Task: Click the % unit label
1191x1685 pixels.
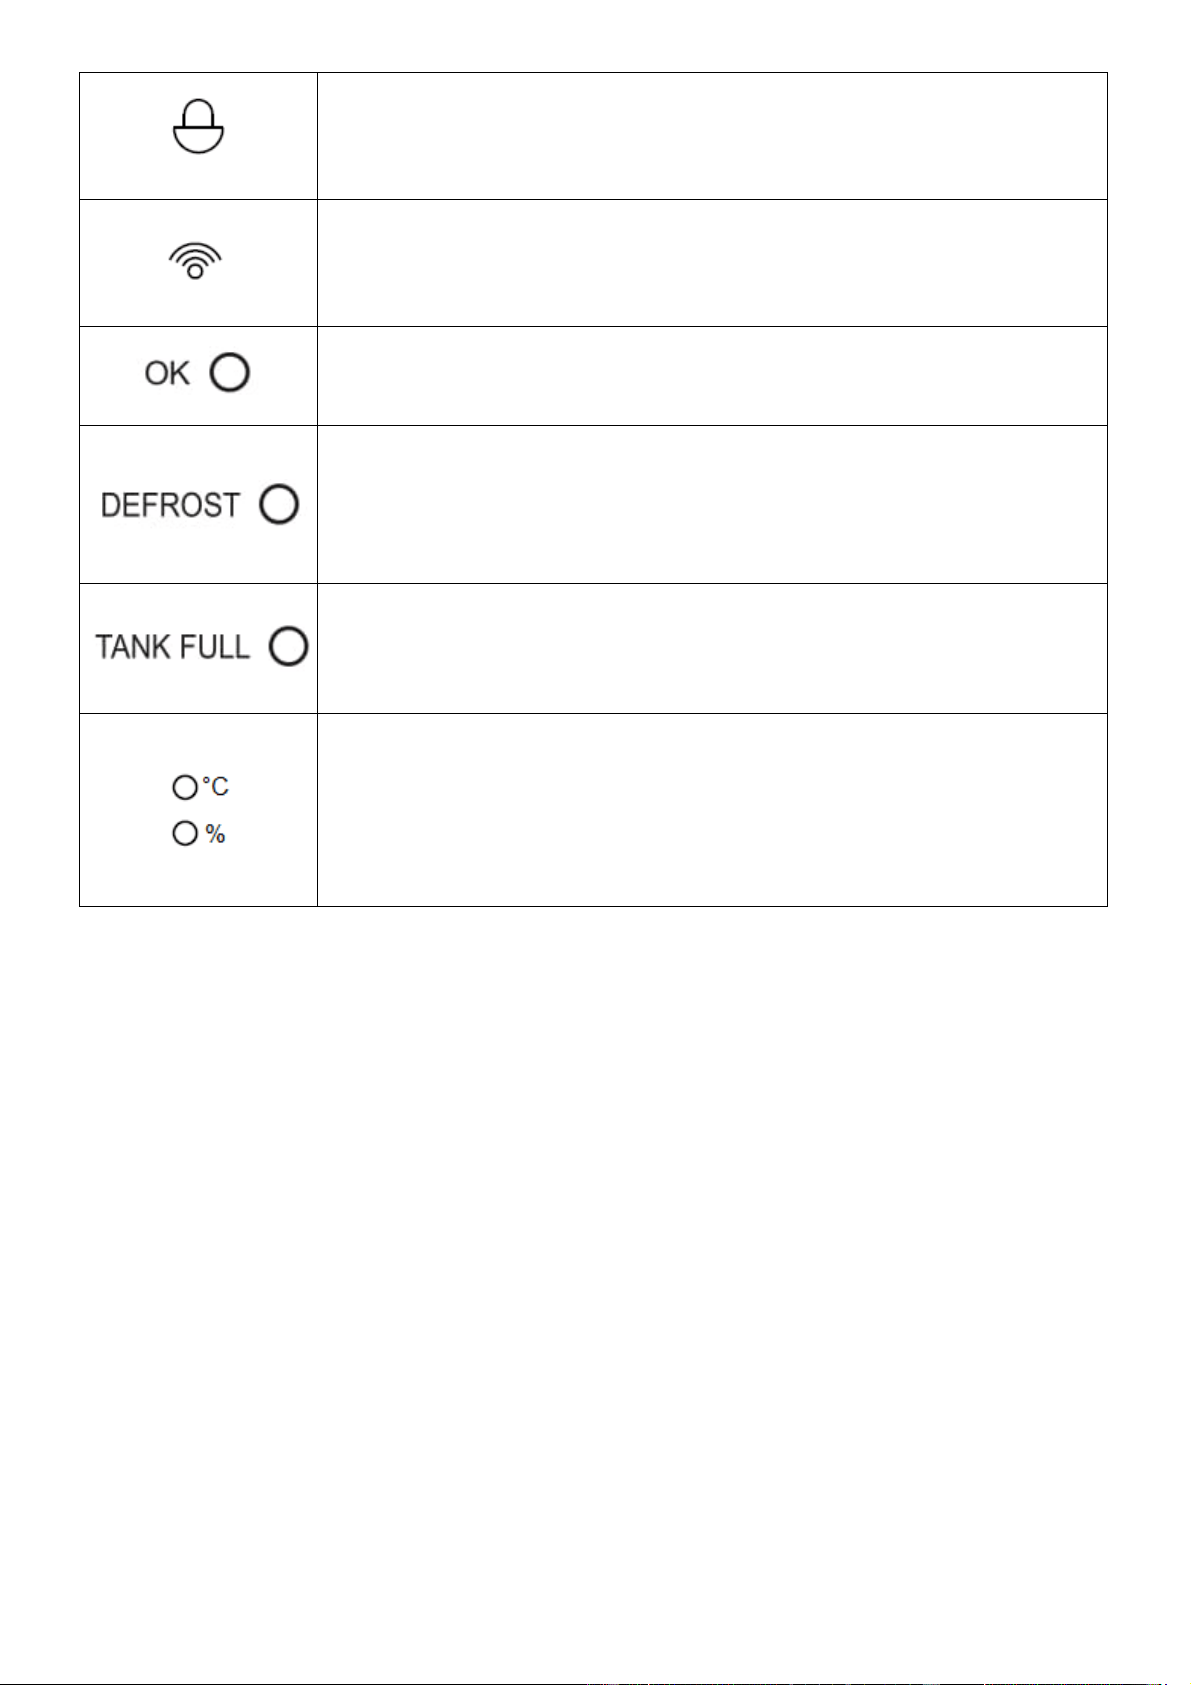Action: coord(215,834)
